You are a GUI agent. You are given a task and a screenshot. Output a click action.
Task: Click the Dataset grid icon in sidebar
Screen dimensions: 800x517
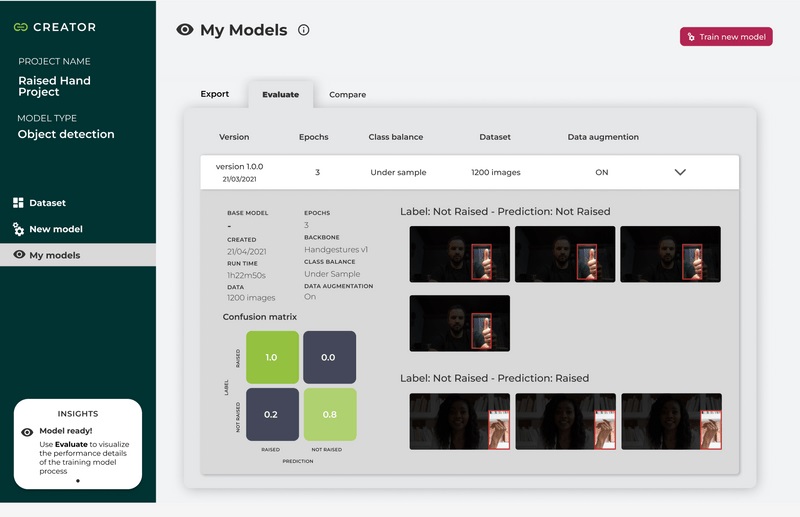[18, 203]
